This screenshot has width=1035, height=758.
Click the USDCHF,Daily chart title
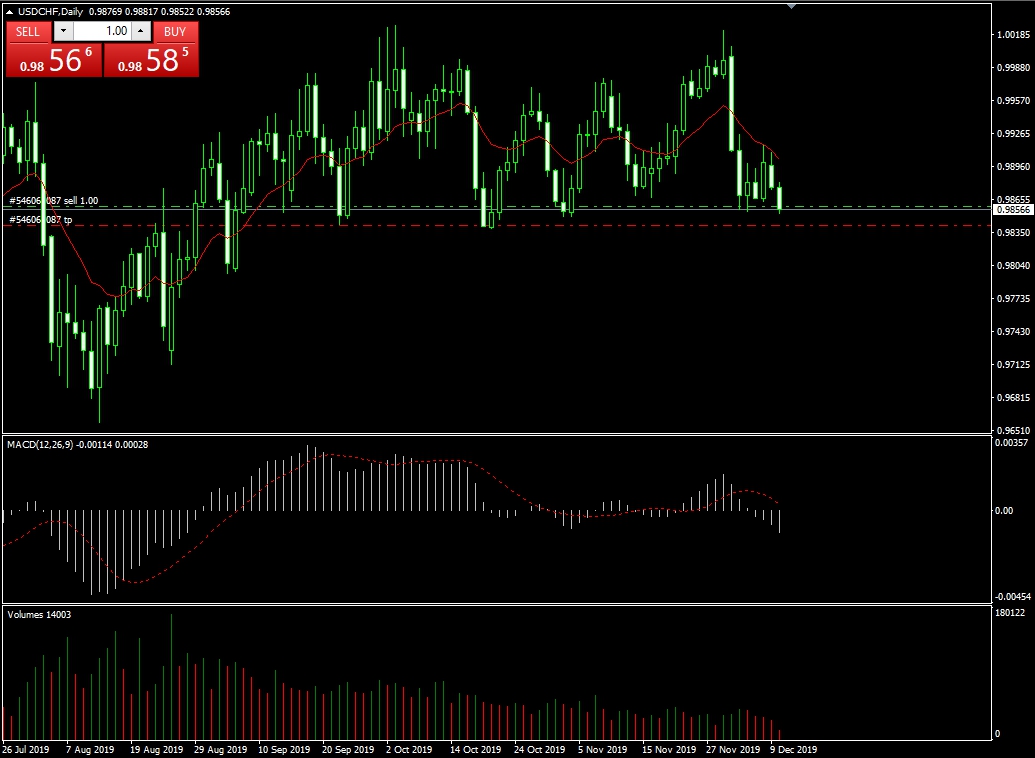(x=51, y=10)
